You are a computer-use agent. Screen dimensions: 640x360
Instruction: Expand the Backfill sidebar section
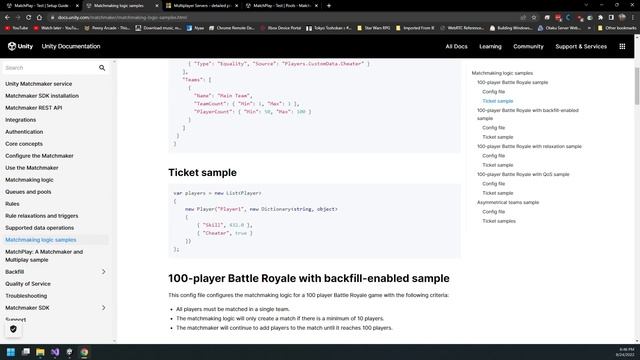[x=104, y=272]
